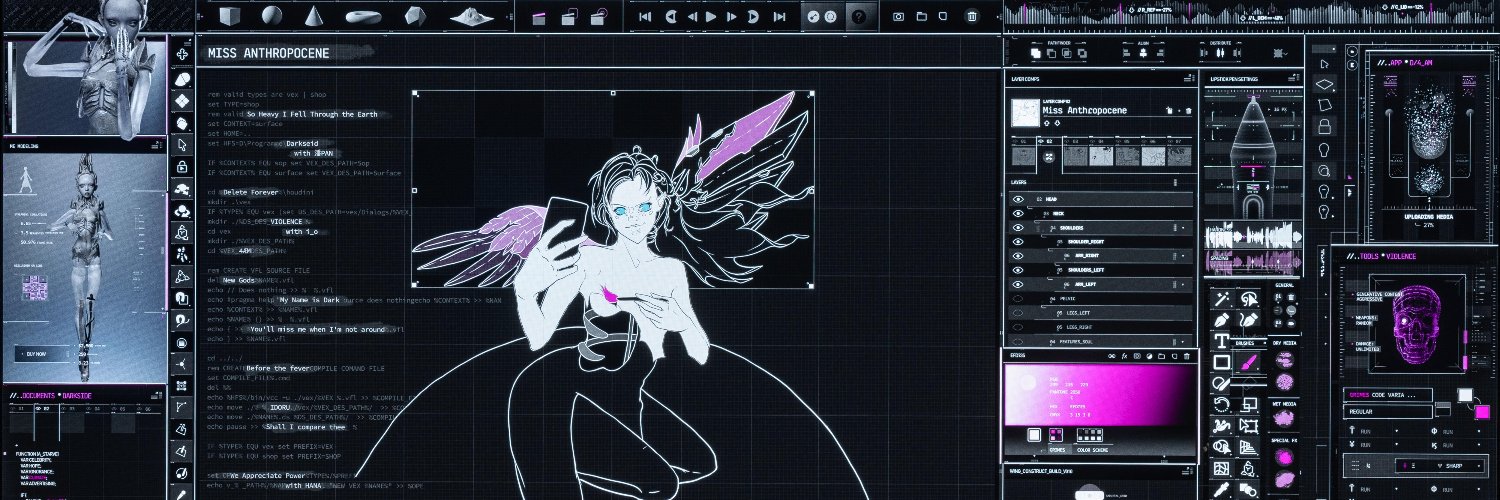Hide the SHOULDERS layer
Image resolution: width=1500 pixels, height=500 pixels.
(1018, 228)
